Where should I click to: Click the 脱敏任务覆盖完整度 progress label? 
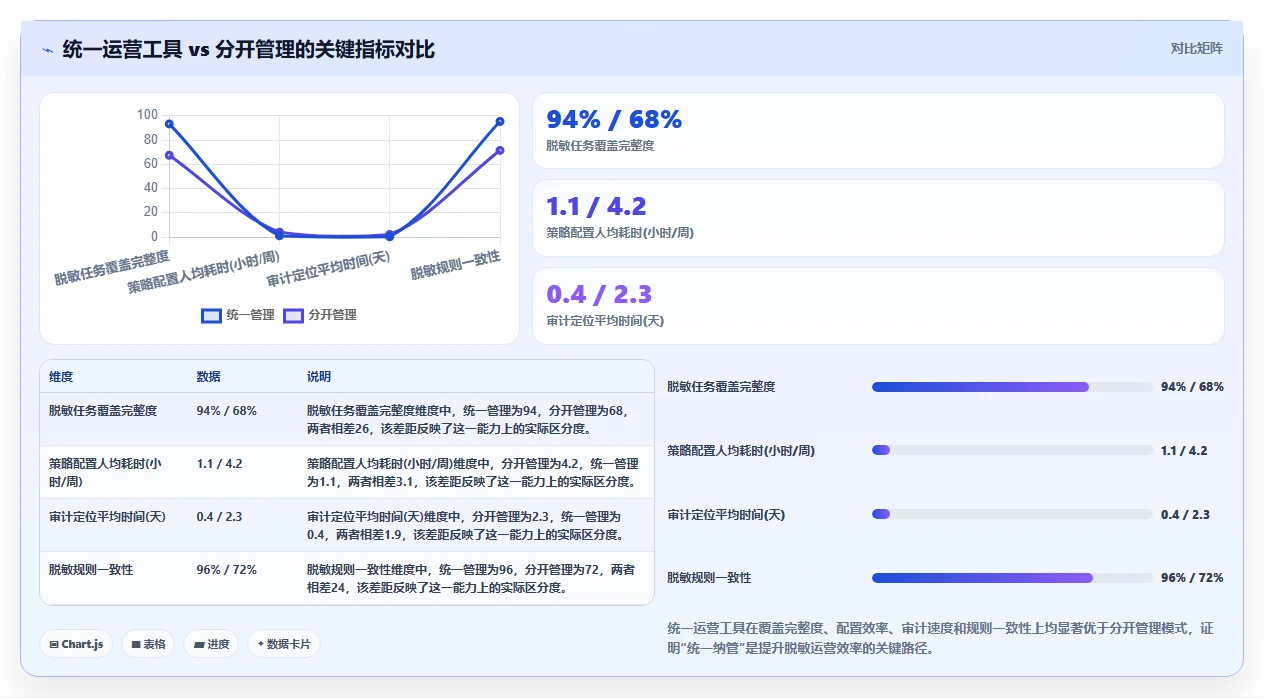[x=721, y=387]
